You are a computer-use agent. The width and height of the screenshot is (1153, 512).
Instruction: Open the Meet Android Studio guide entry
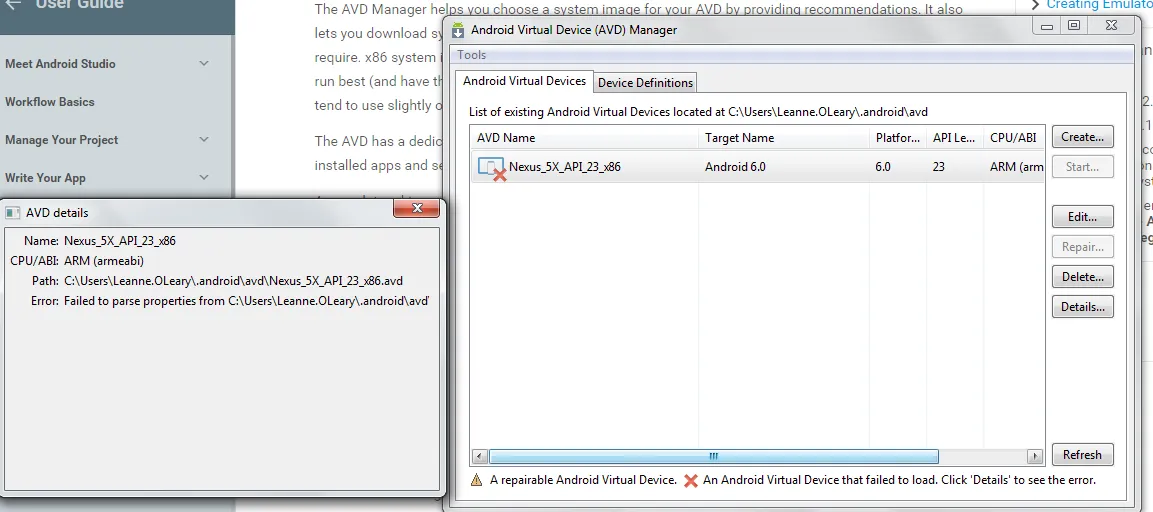pos(60,64)
